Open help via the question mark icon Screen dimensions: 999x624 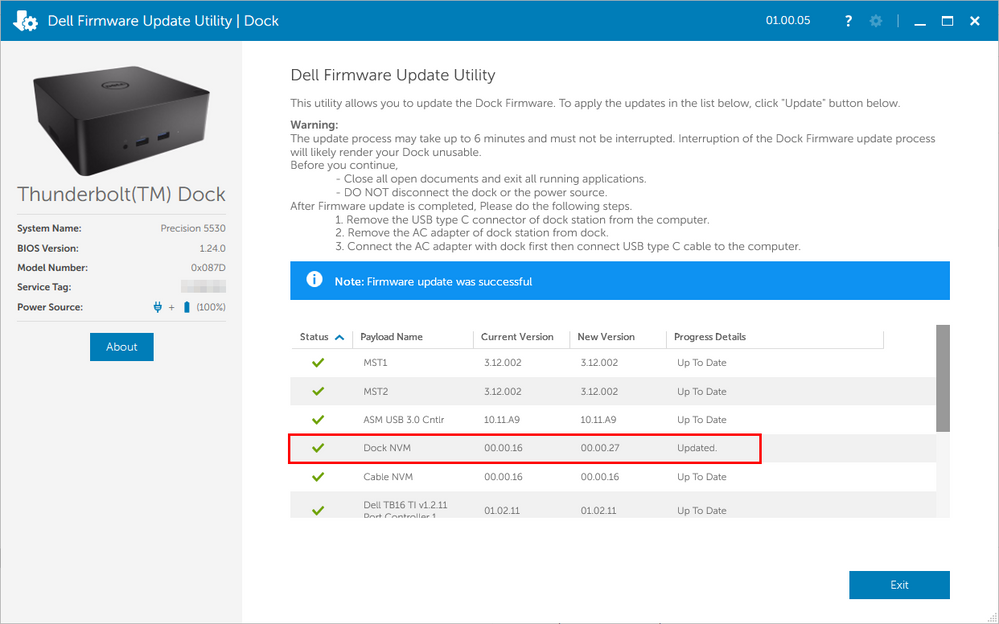pos(848,21)
